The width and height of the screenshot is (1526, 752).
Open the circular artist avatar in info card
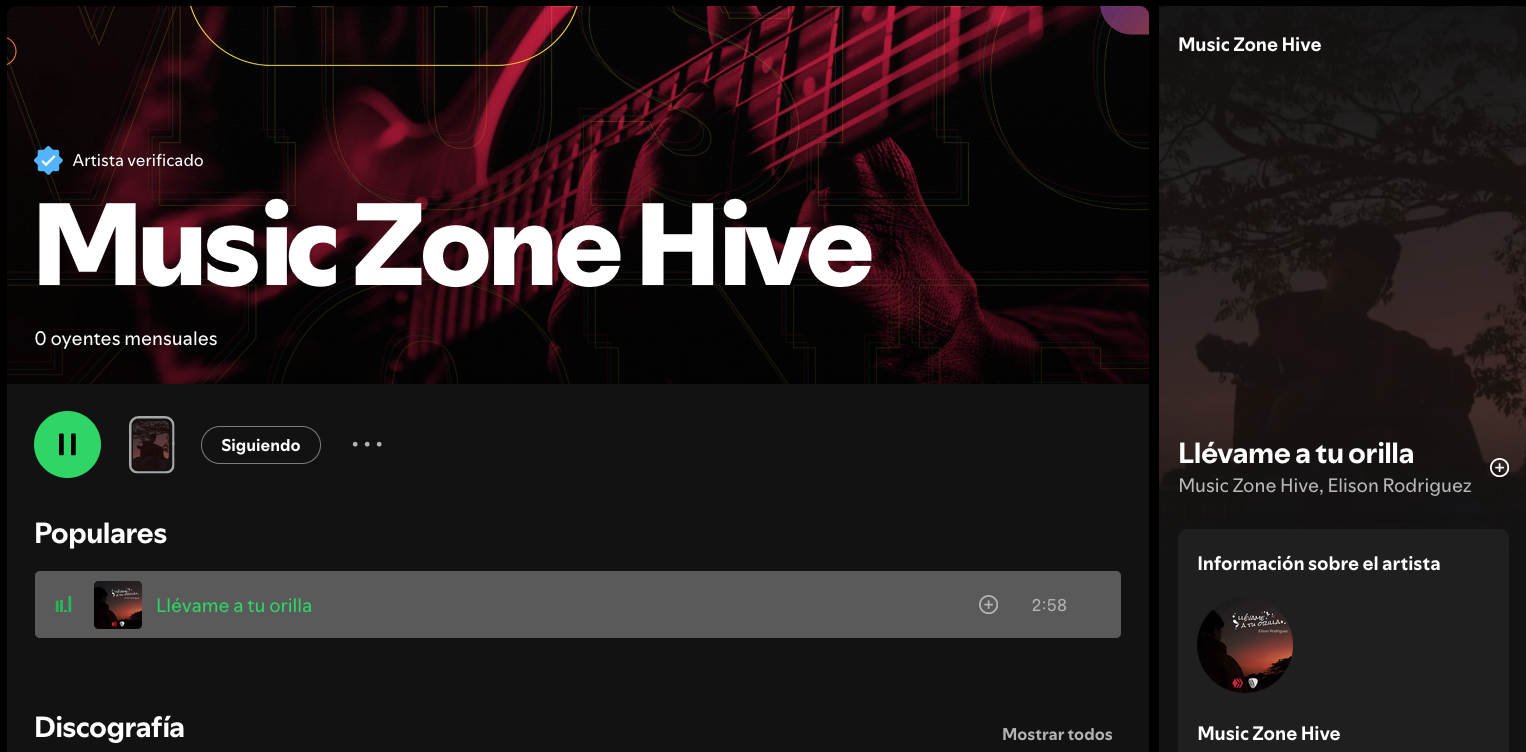[x=1245, y=645]
